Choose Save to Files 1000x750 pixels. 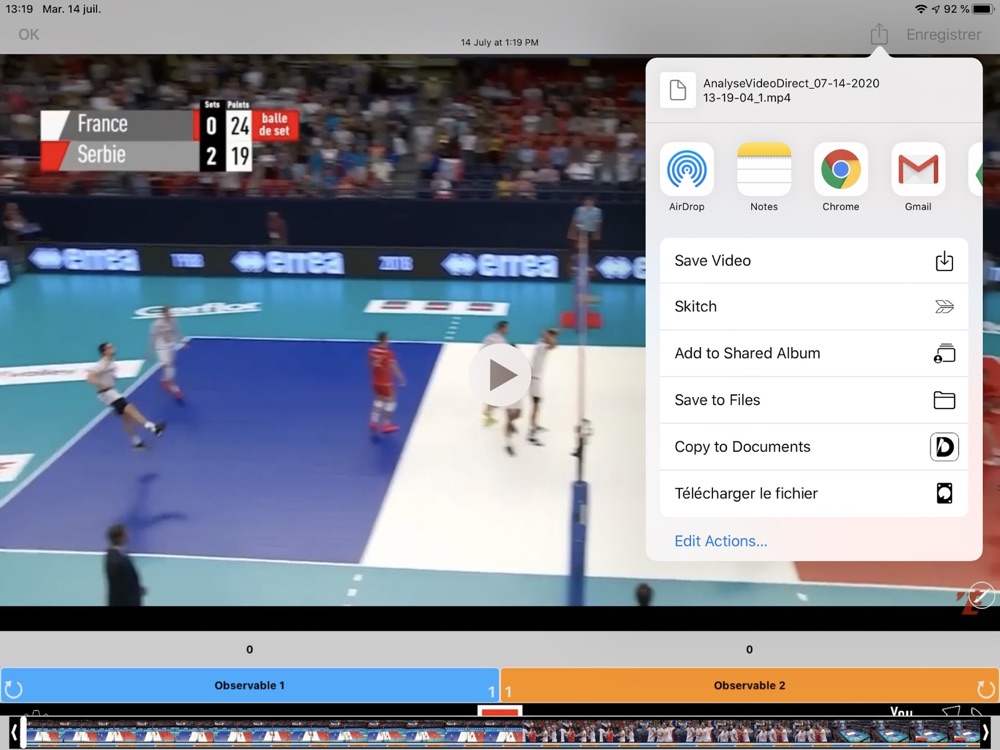[814, 400]
